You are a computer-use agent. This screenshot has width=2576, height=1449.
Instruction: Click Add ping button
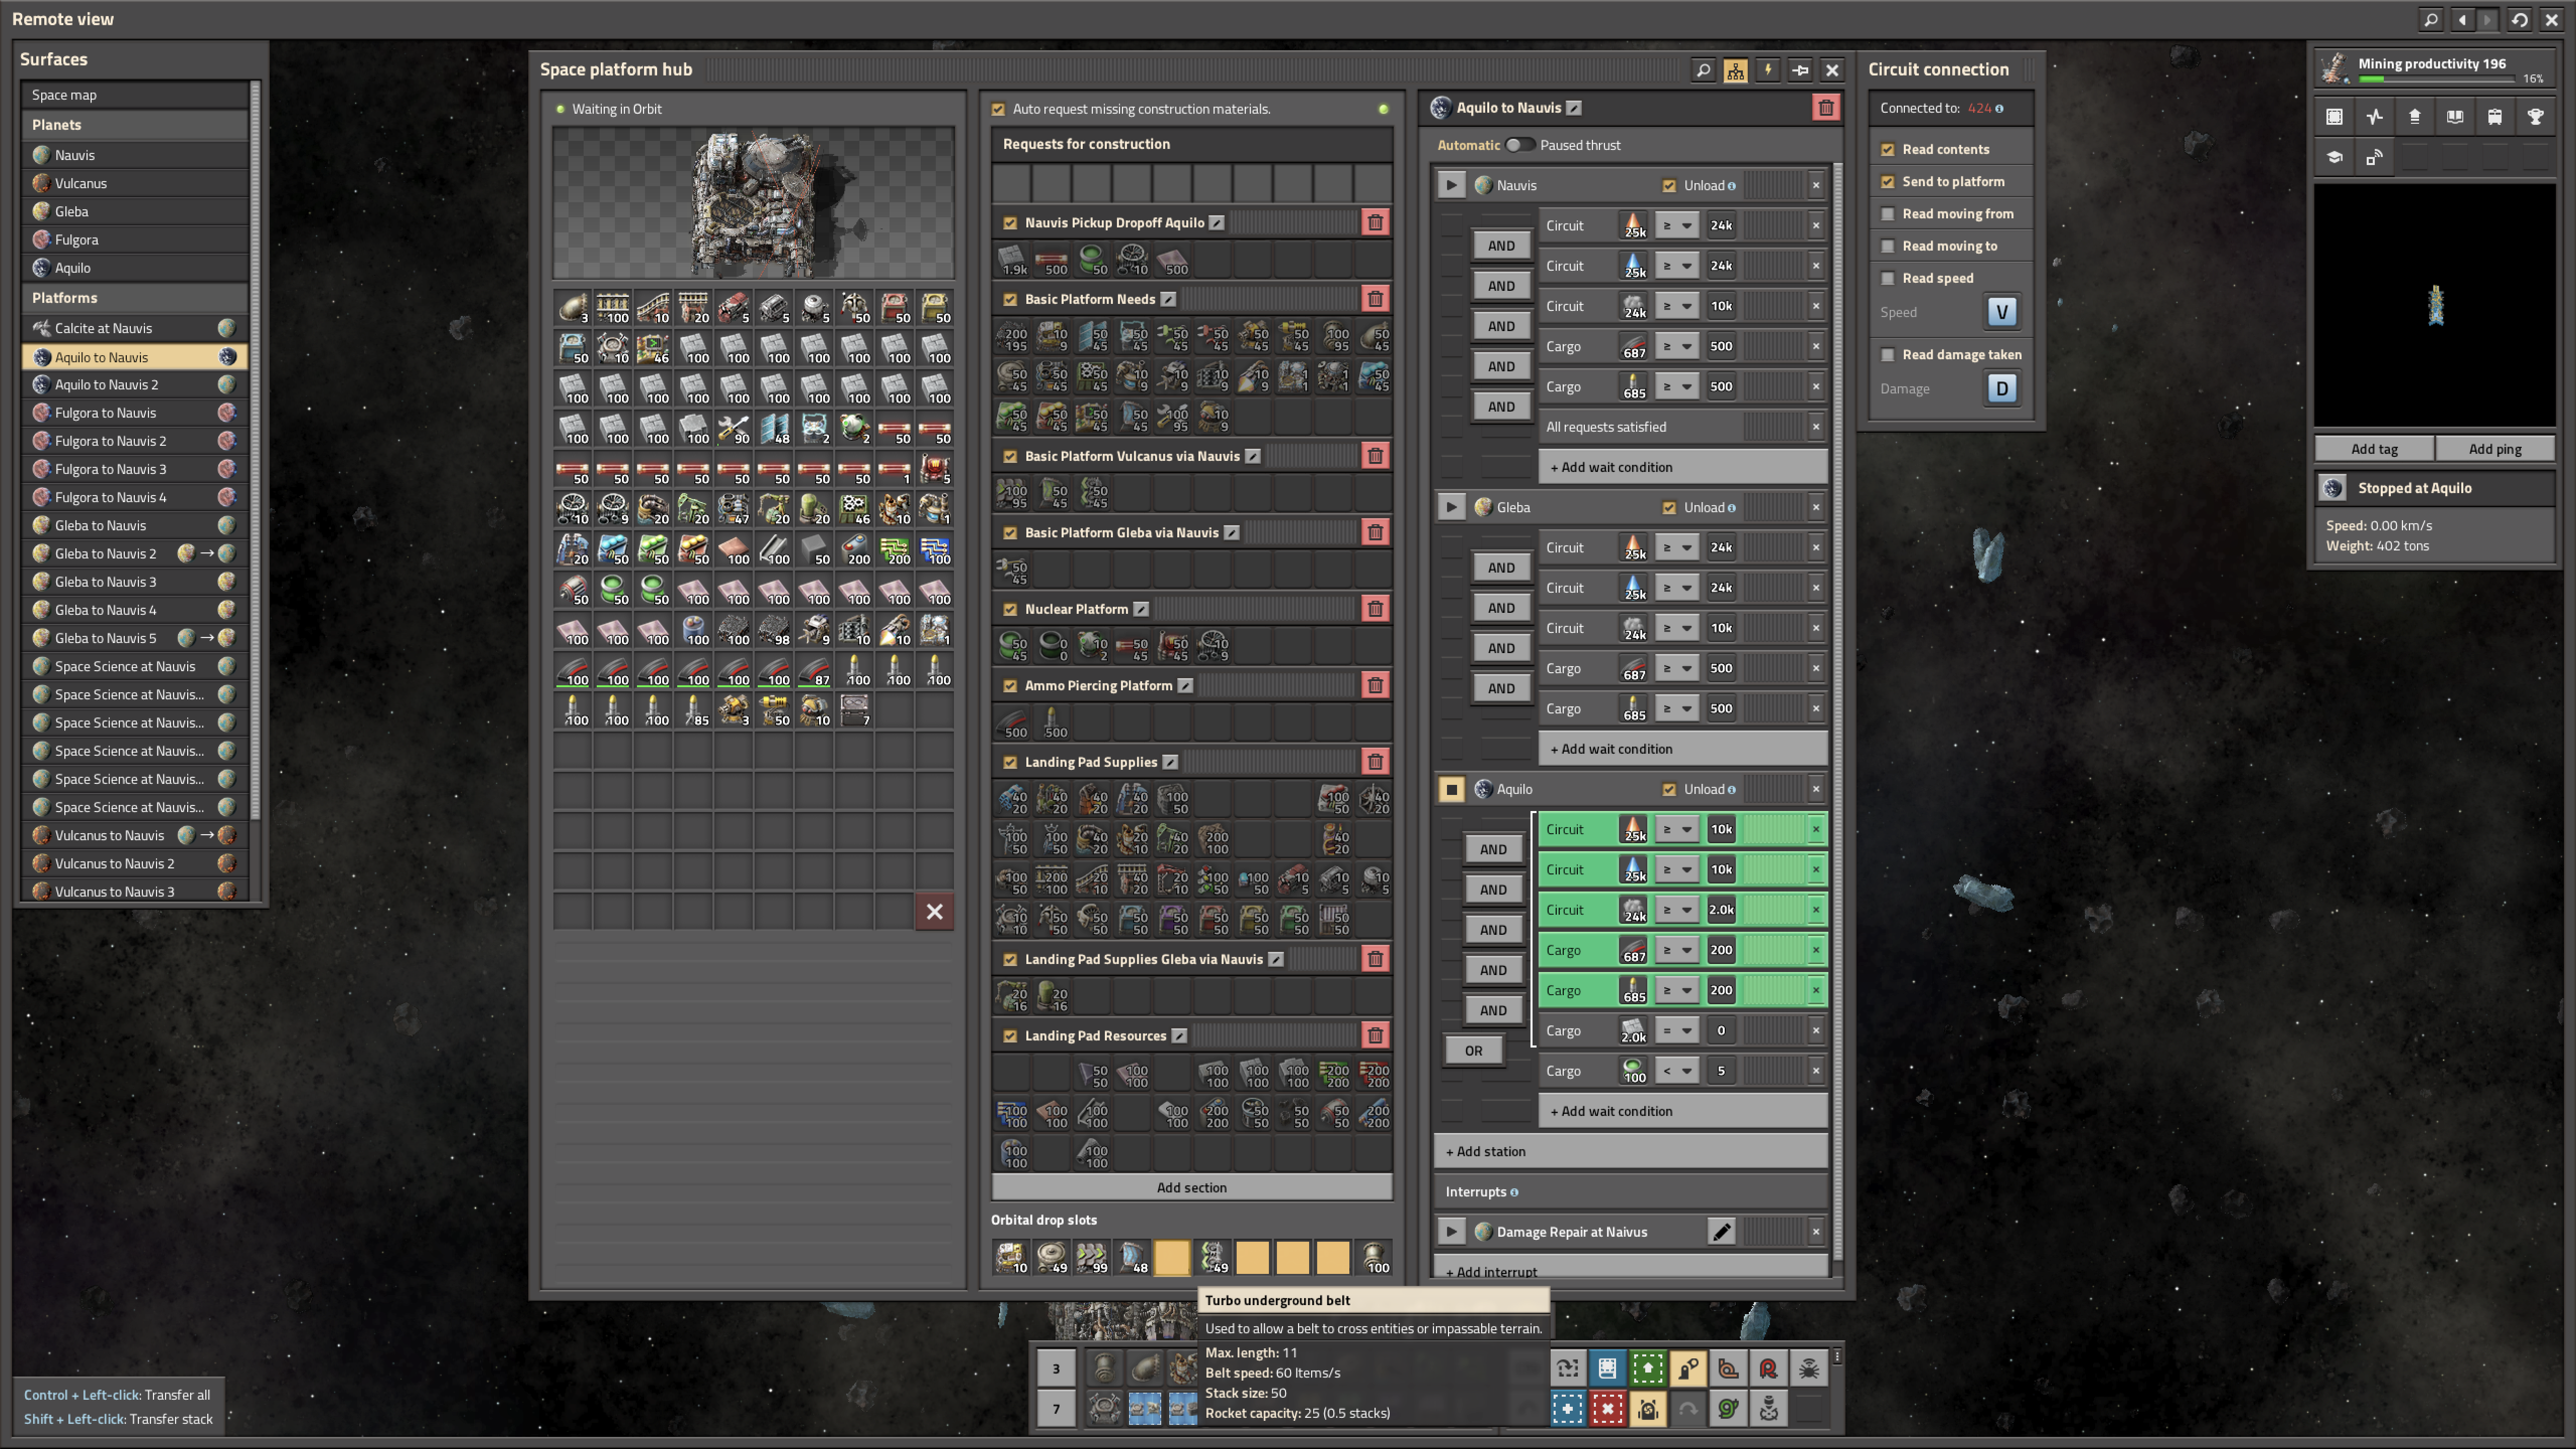point(2494,449)
